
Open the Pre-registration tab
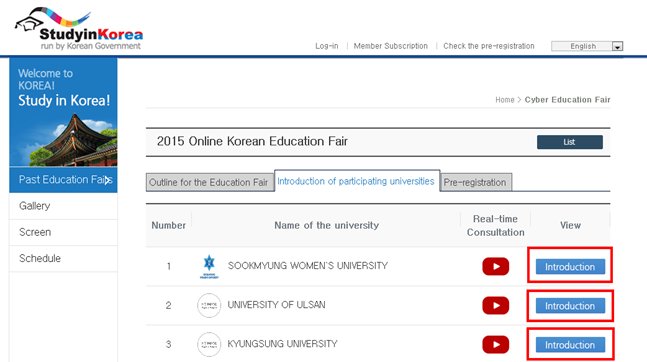[x=476, y=182]
